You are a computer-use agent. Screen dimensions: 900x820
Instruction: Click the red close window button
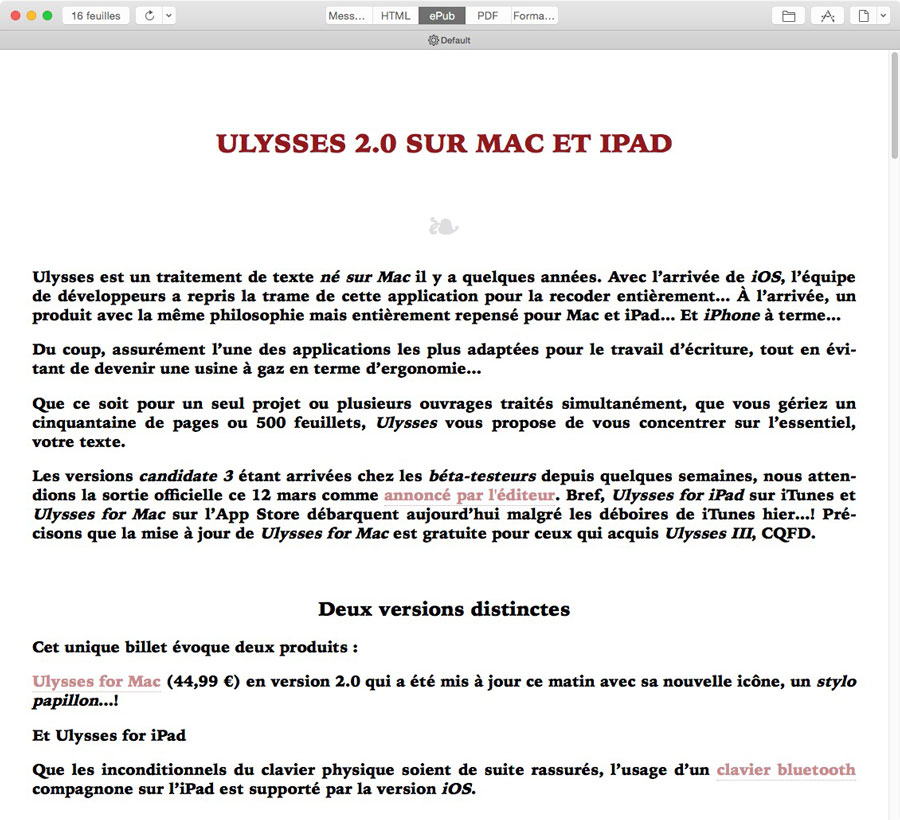pos(15,15)
